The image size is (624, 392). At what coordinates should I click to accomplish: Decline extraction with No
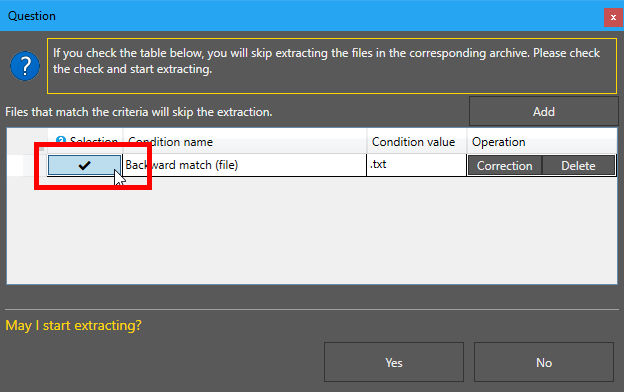(544, 362)
